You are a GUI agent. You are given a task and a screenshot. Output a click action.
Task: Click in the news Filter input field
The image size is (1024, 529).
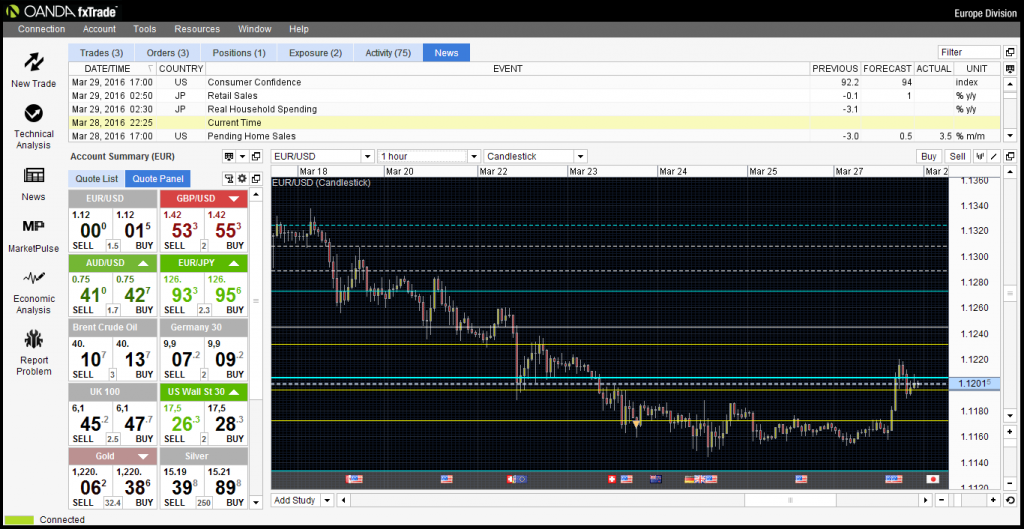[x=969, y=52]
